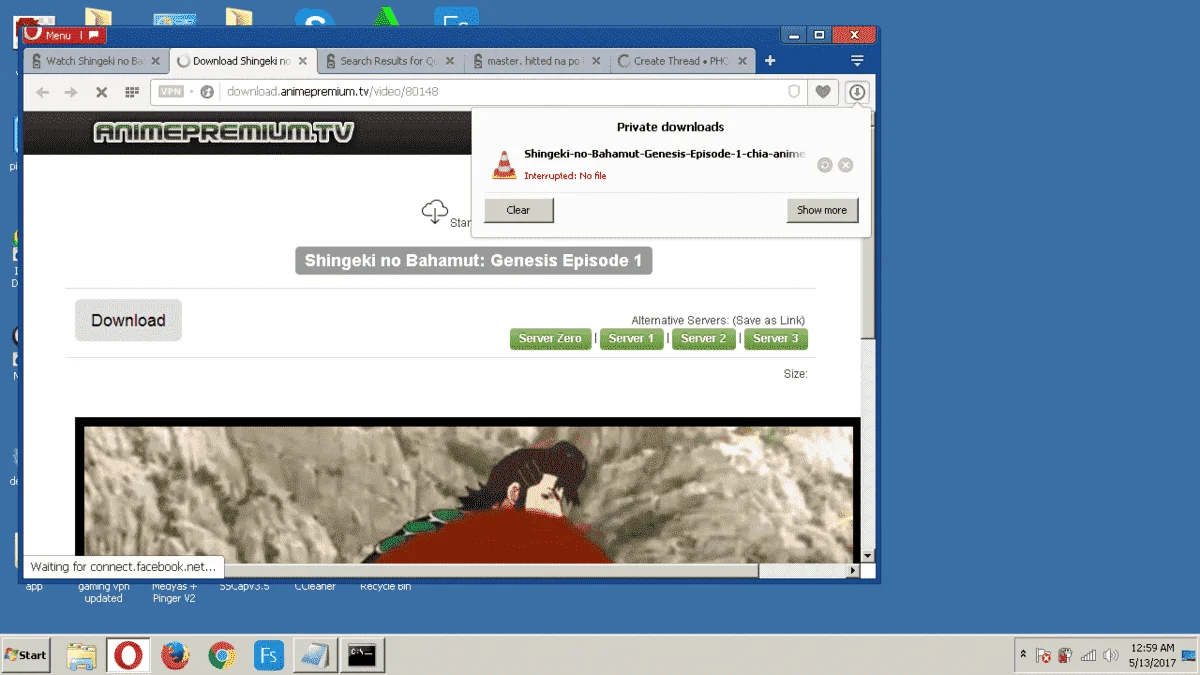Image resolution: width=1200 pixels, height=675 pixels.
Task: Clear the downloads list
Action: click(x=518, y=210)
